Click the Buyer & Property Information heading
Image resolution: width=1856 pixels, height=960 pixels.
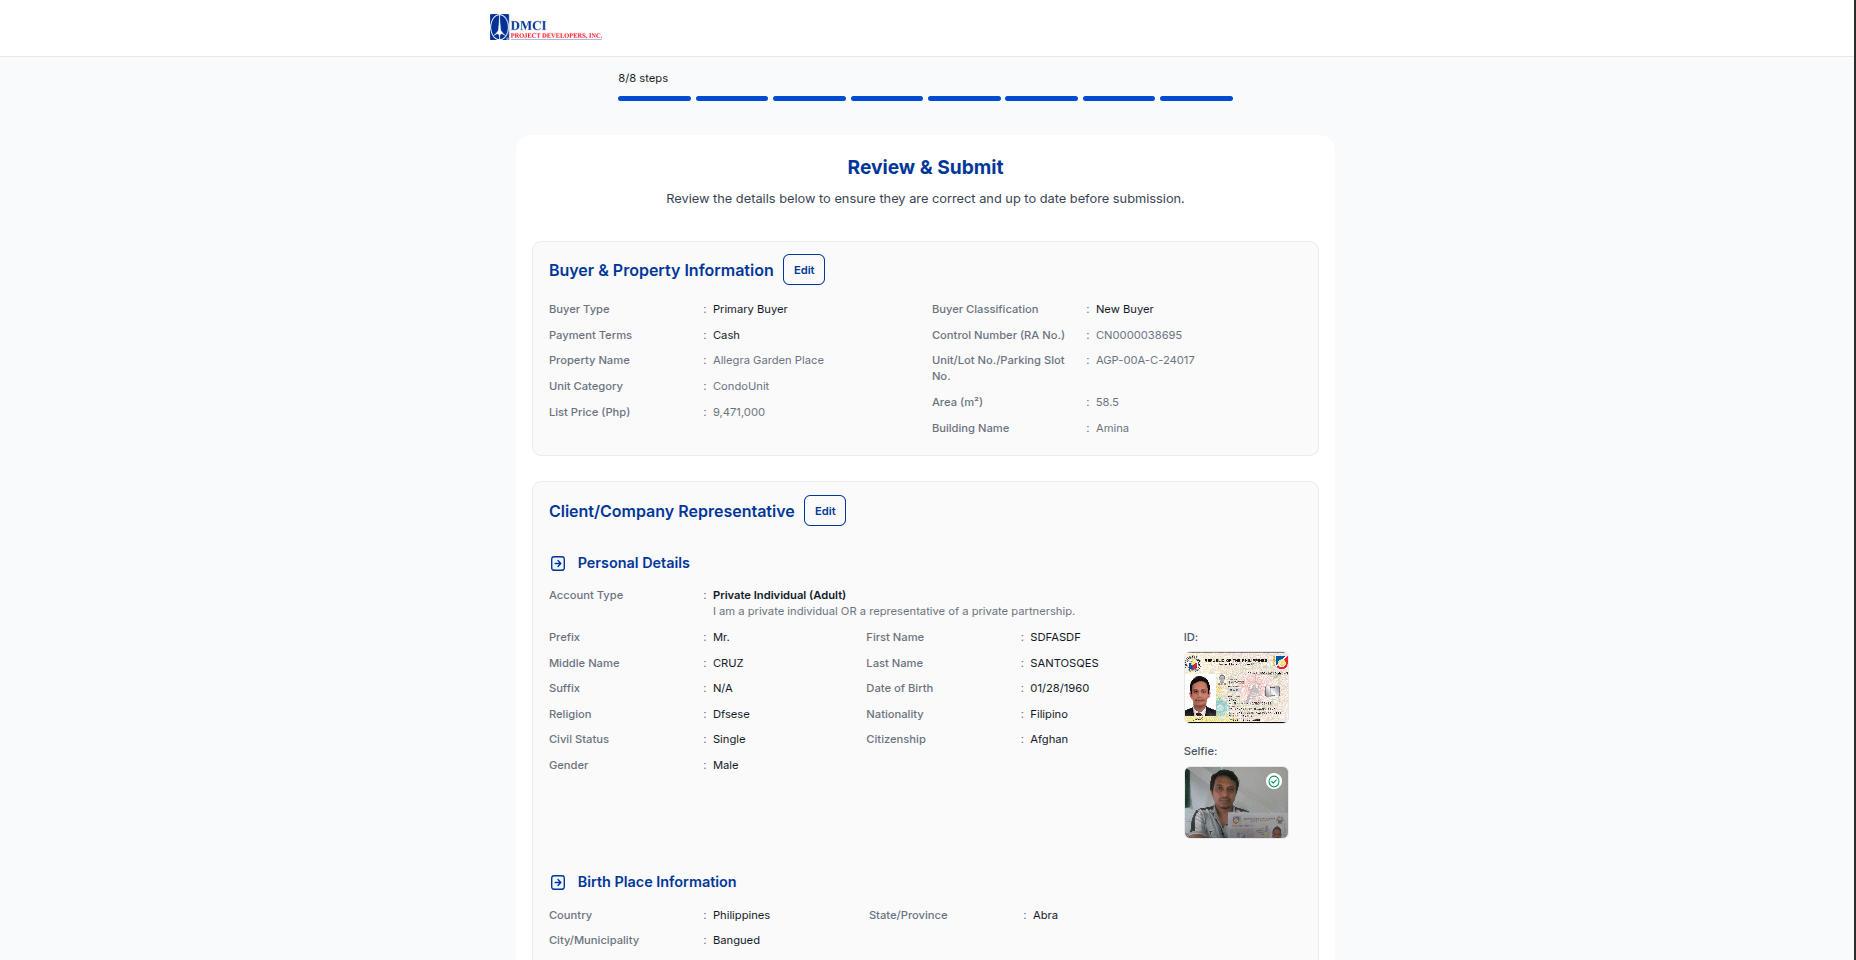point(661,270)
